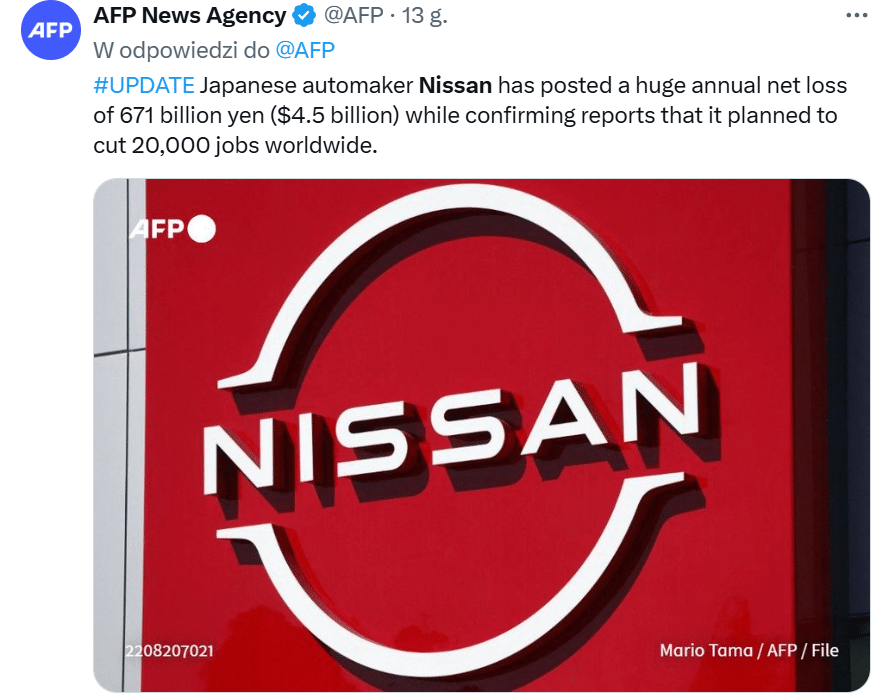Viewport: 881px width, 696px height.
Task: Open the AFP profile avatar
Action: point(50,29)
